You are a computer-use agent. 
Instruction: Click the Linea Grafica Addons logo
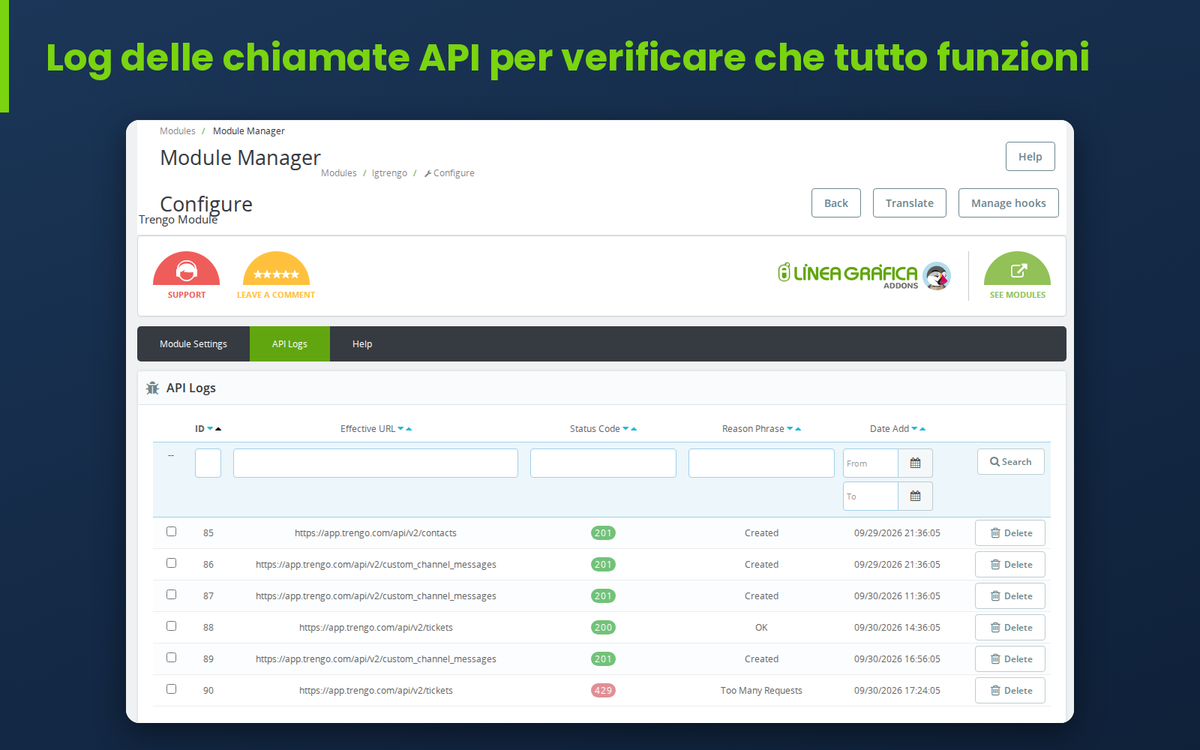864,276
